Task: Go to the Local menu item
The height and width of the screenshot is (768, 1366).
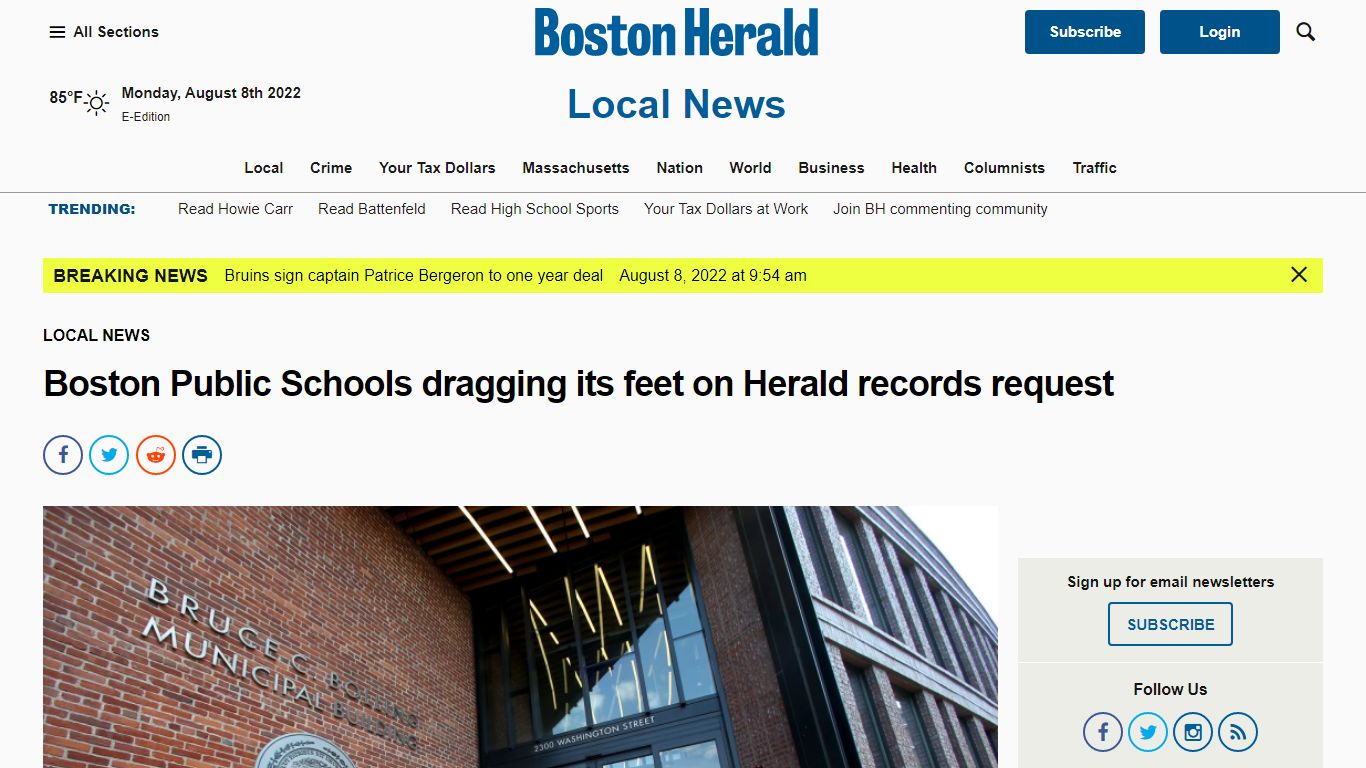Action: tap(264, 168)
